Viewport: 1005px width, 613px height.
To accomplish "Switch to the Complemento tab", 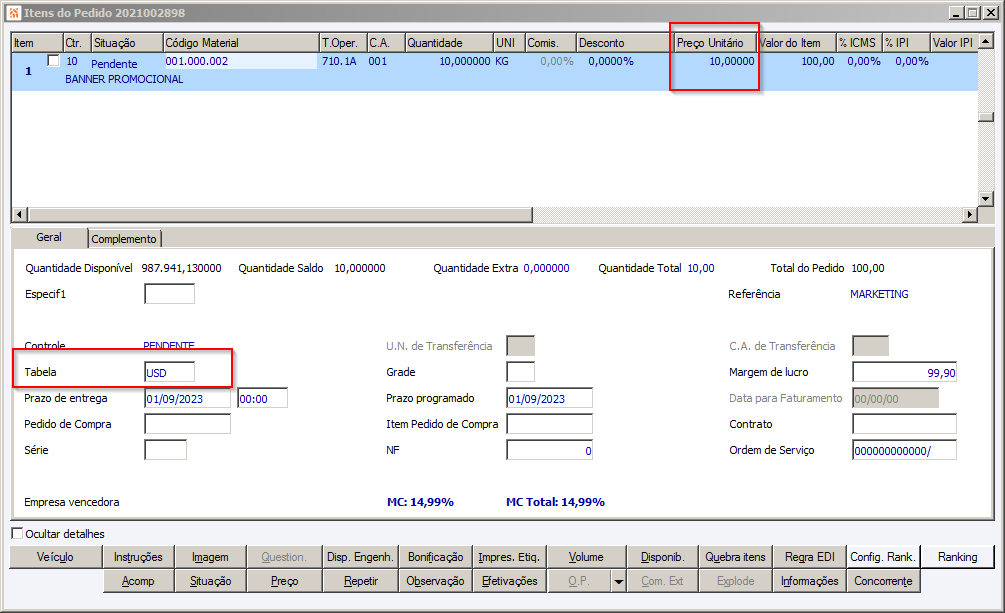I will (124, 239).
